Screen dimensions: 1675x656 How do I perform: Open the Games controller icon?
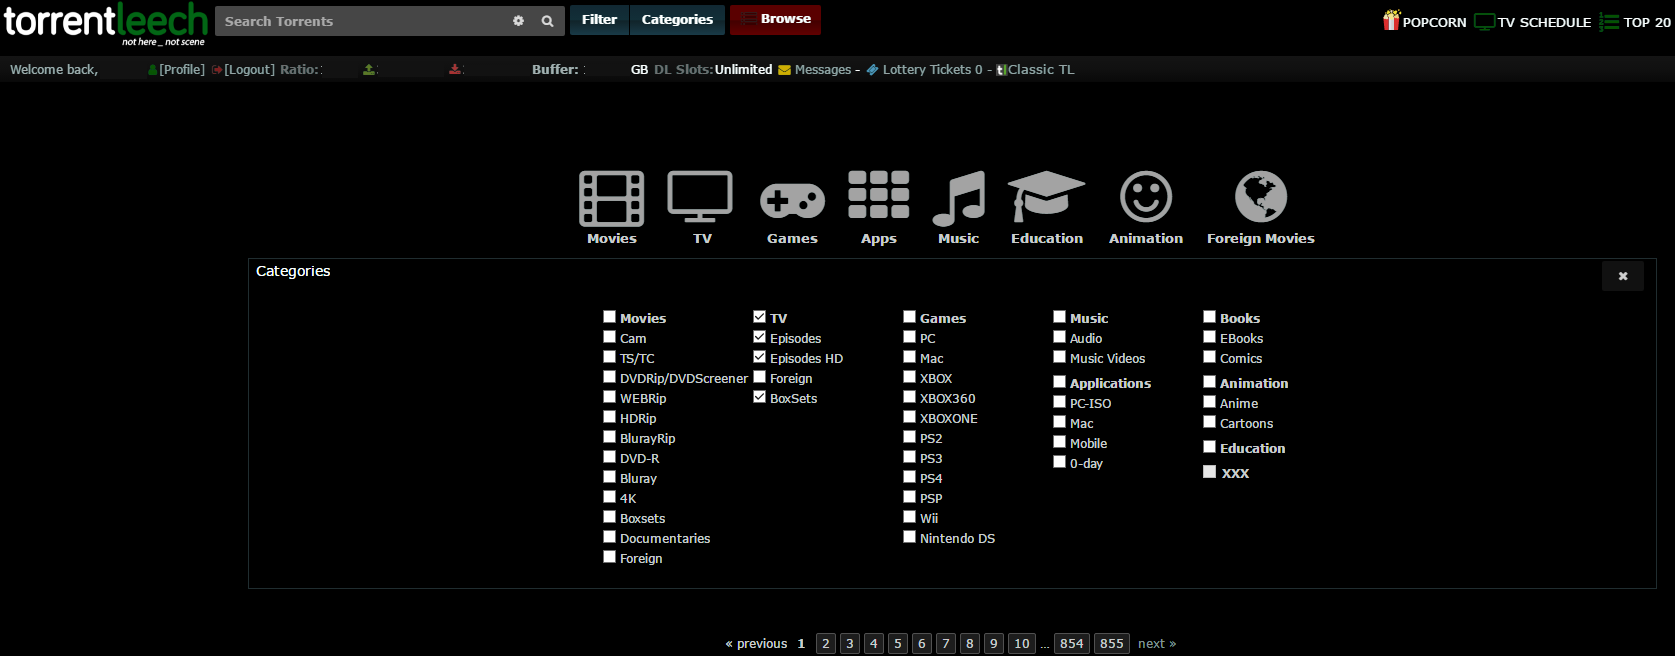pos(792,200)
